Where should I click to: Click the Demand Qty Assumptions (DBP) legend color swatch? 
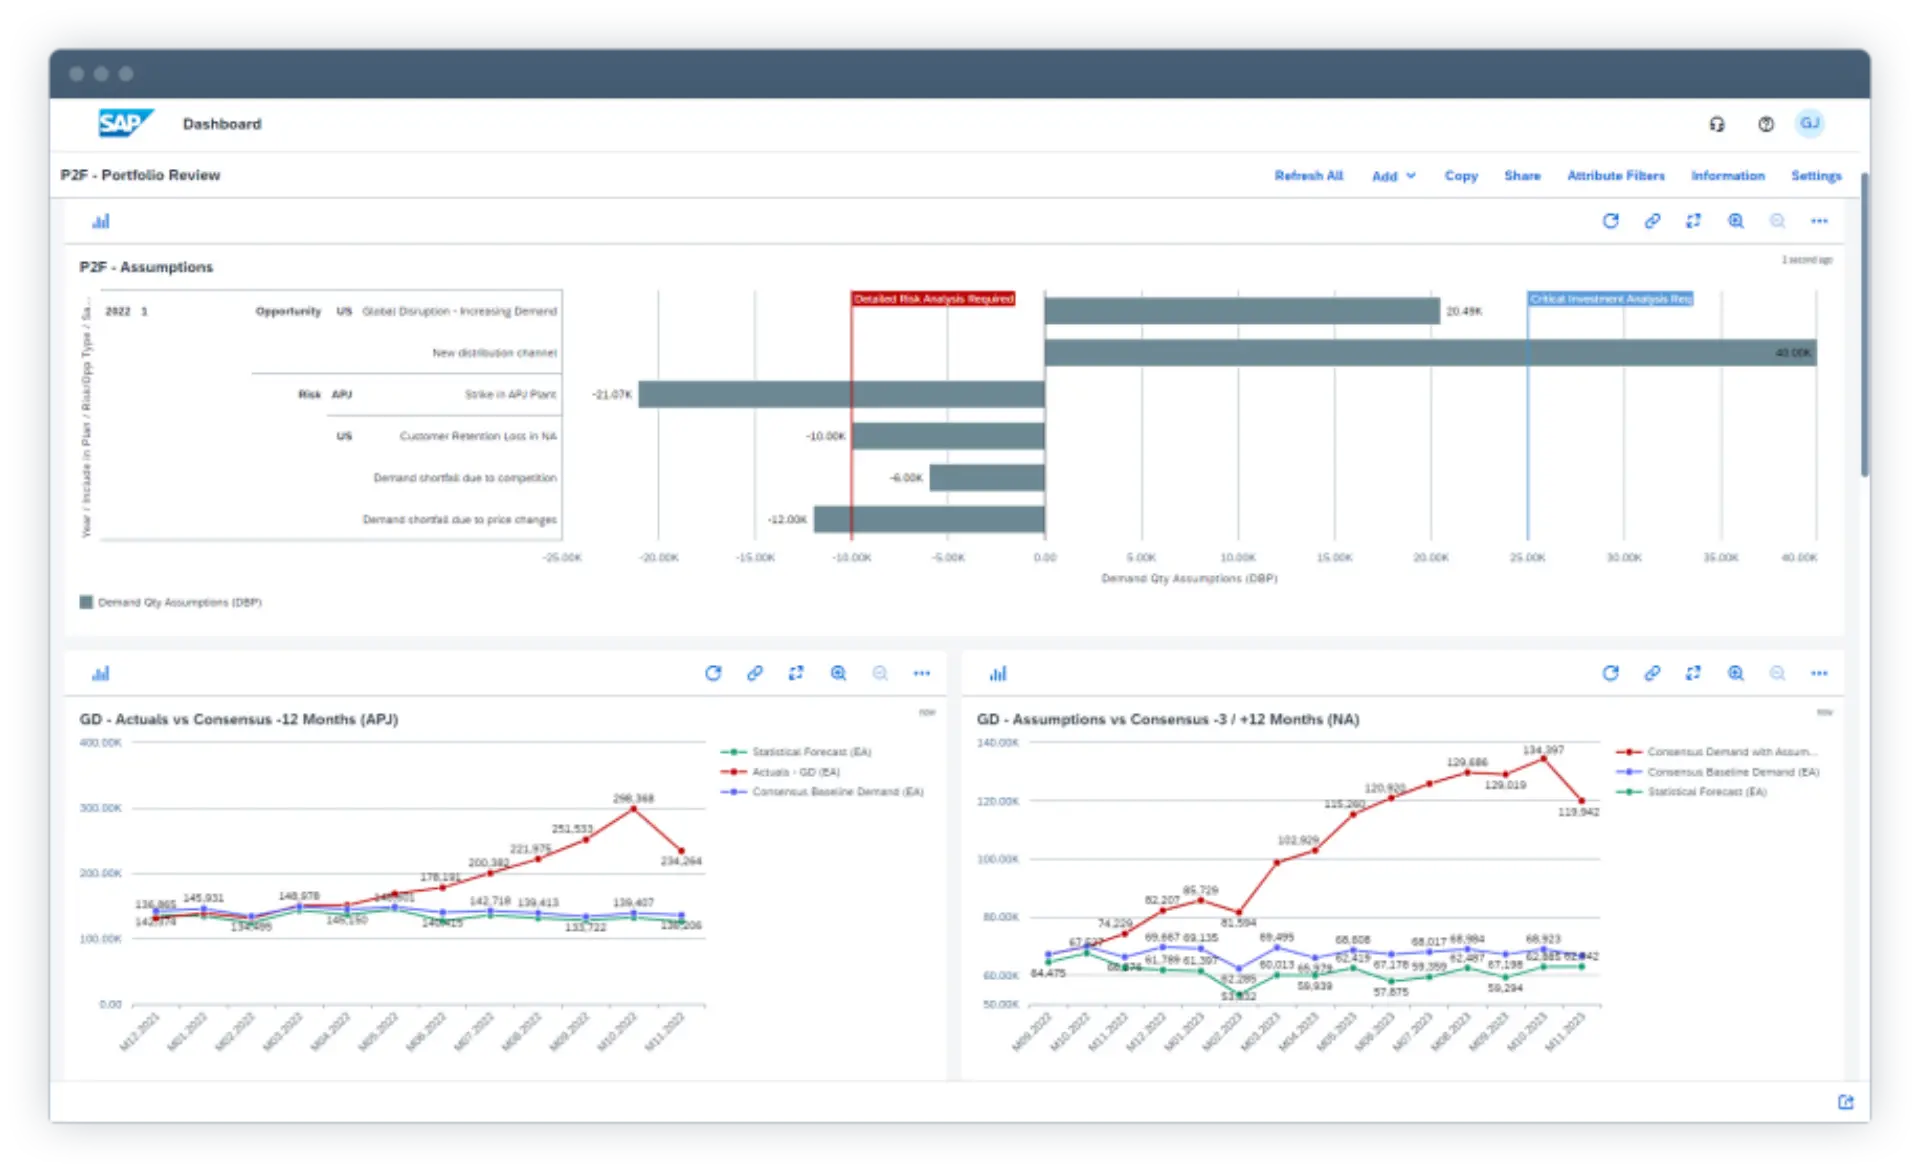click(87, 602)
